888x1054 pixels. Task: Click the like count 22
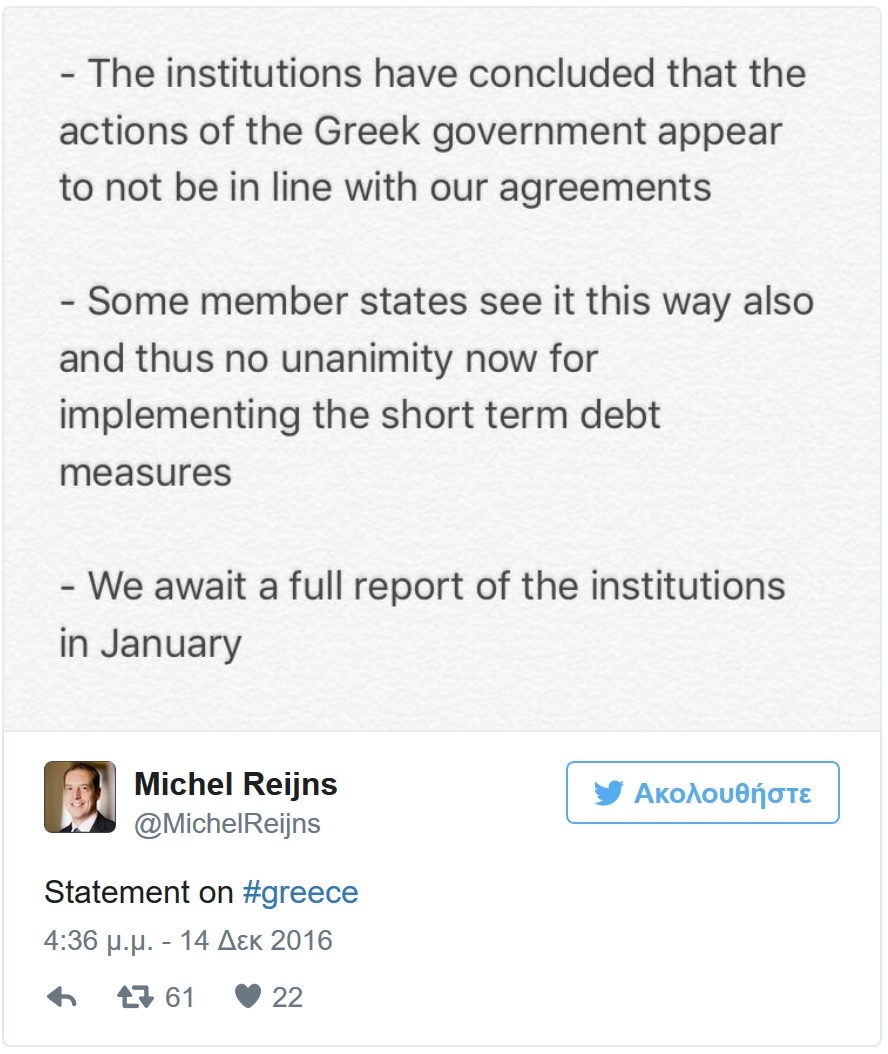(287, 997)
